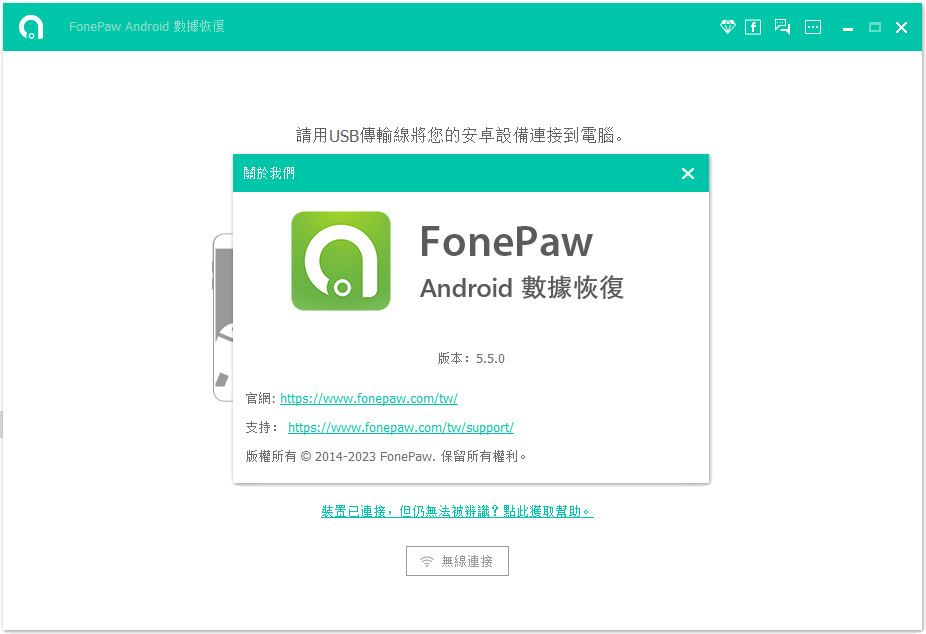
Task: Open the support link fonepaw.com/tw/support/
Action: (401, 427)
